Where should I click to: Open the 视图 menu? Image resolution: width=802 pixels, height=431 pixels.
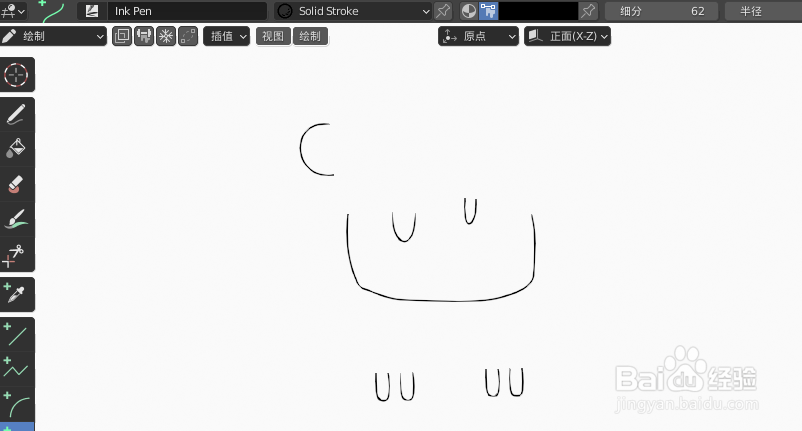[x=273, y=36]
